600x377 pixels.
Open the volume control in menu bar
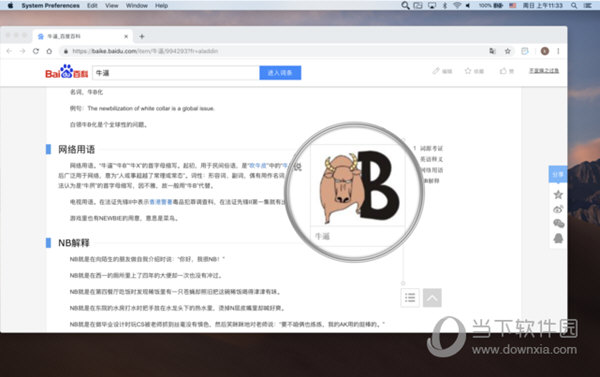click(x=468, y=5)
